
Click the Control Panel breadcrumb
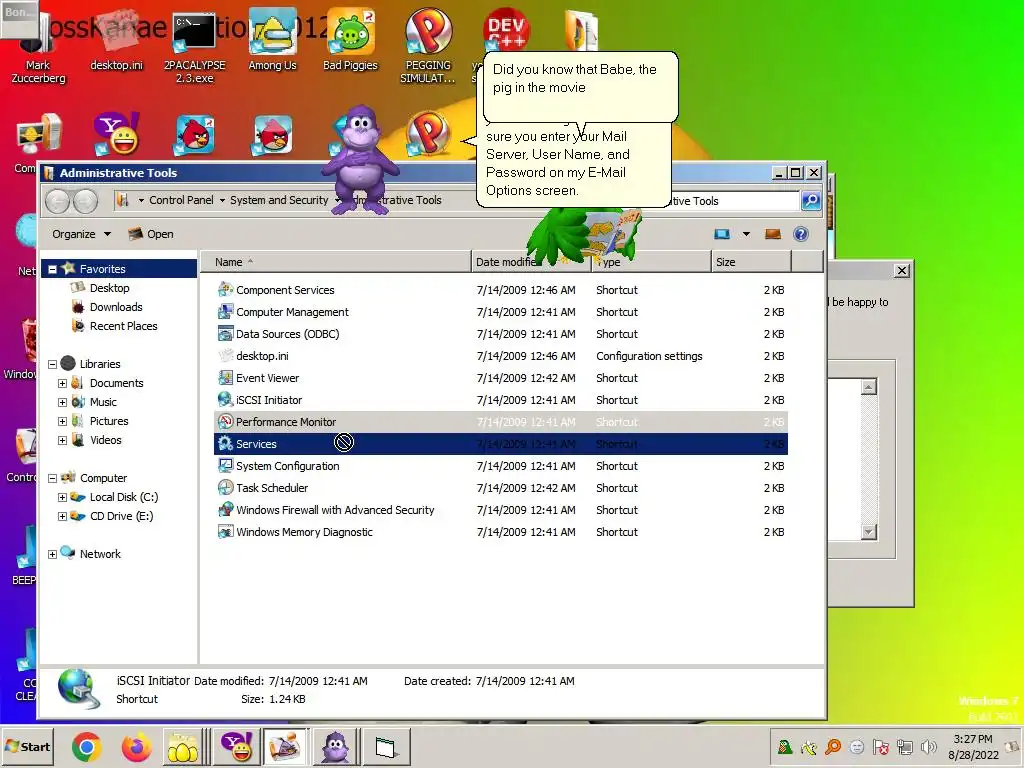[x=181, y=200]
